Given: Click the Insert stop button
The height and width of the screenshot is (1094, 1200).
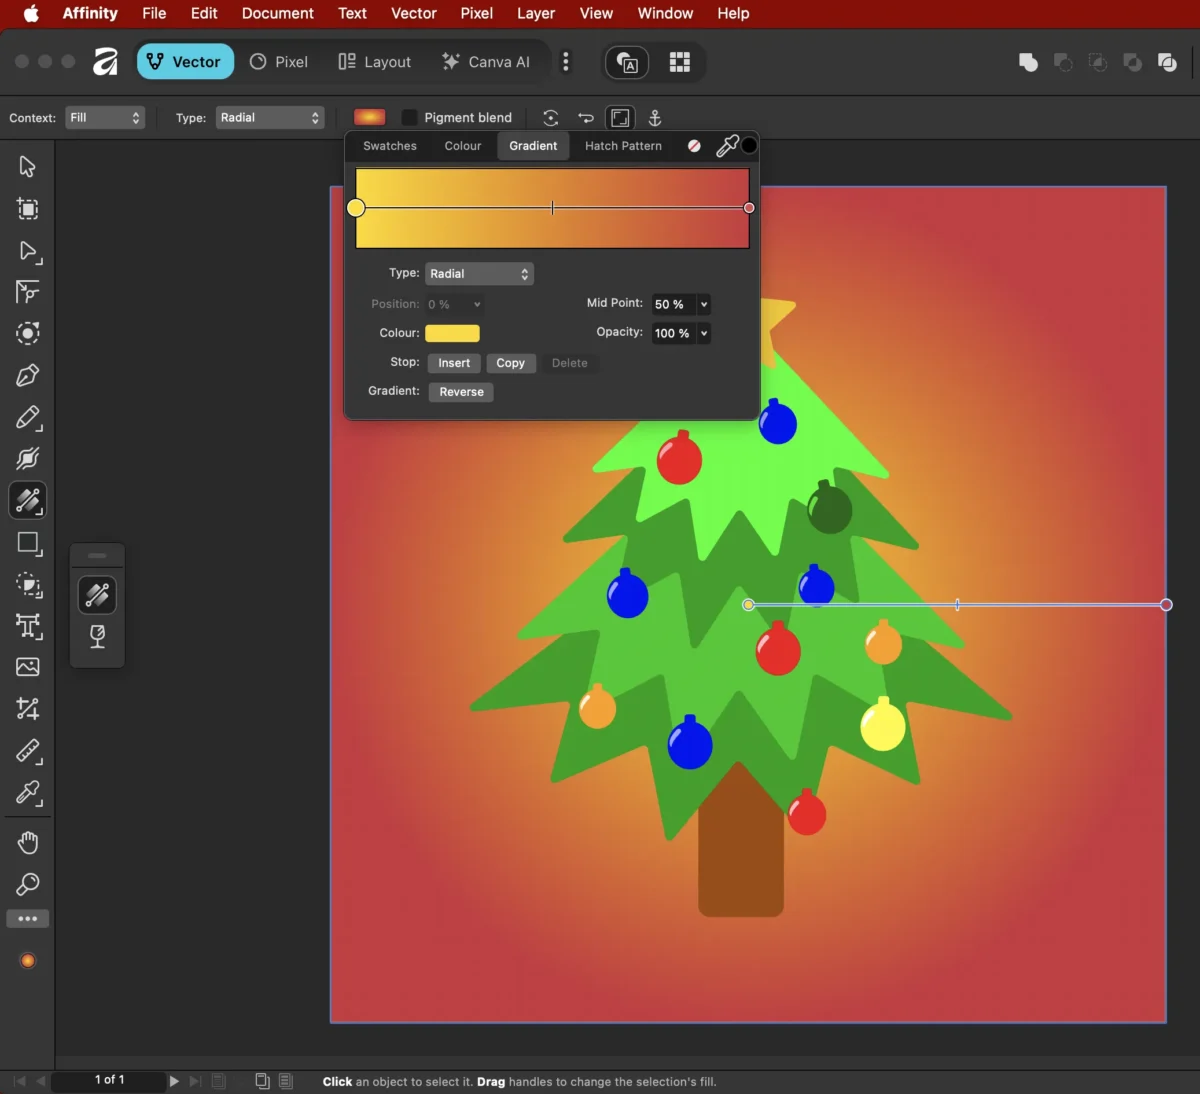Looking at the screenshot, I should 453,363.
